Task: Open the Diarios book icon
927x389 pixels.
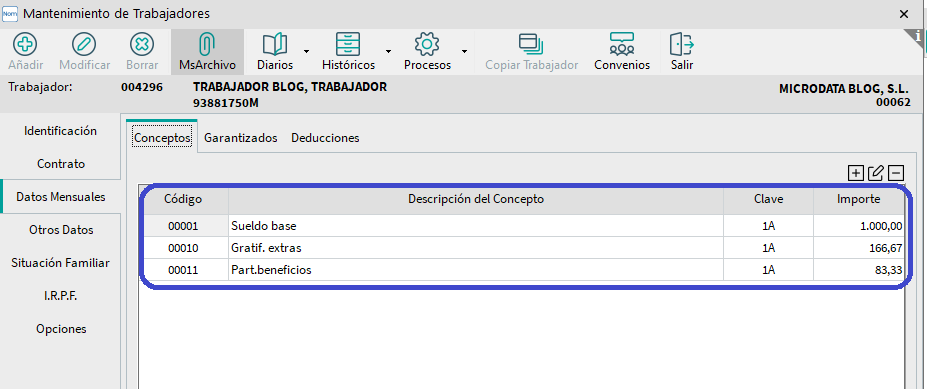Action: pyautogui.click(x=275, y=44)
